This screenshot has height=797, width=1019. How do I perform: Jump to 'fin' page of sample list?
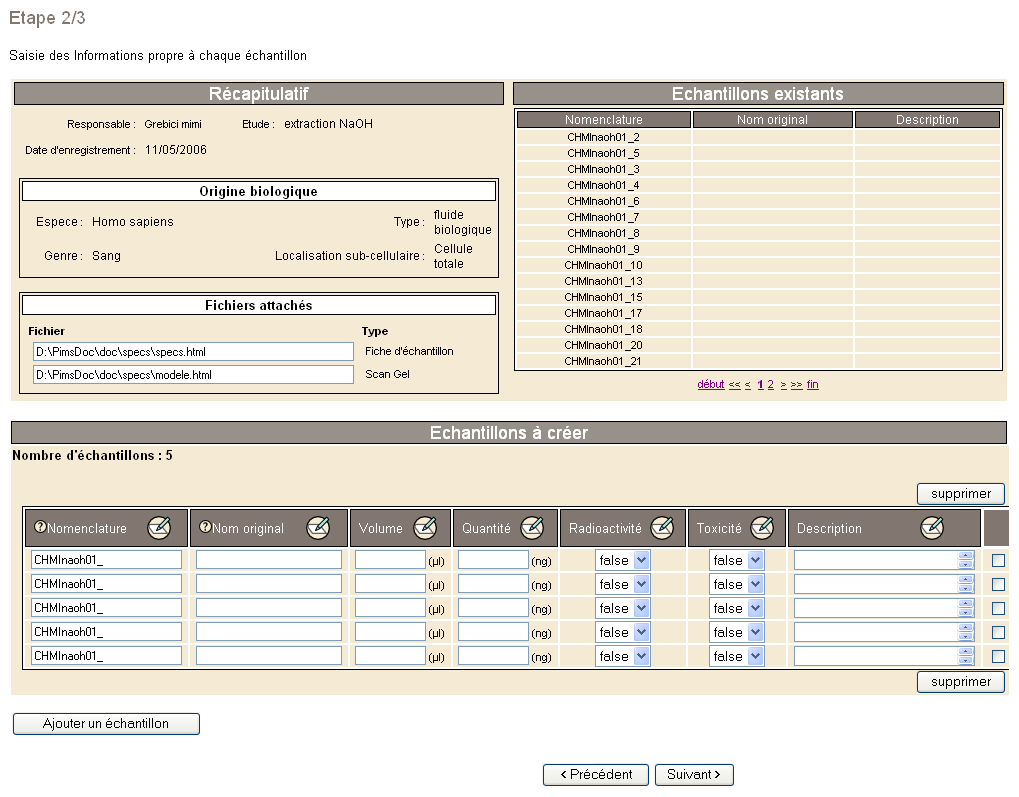812,384
